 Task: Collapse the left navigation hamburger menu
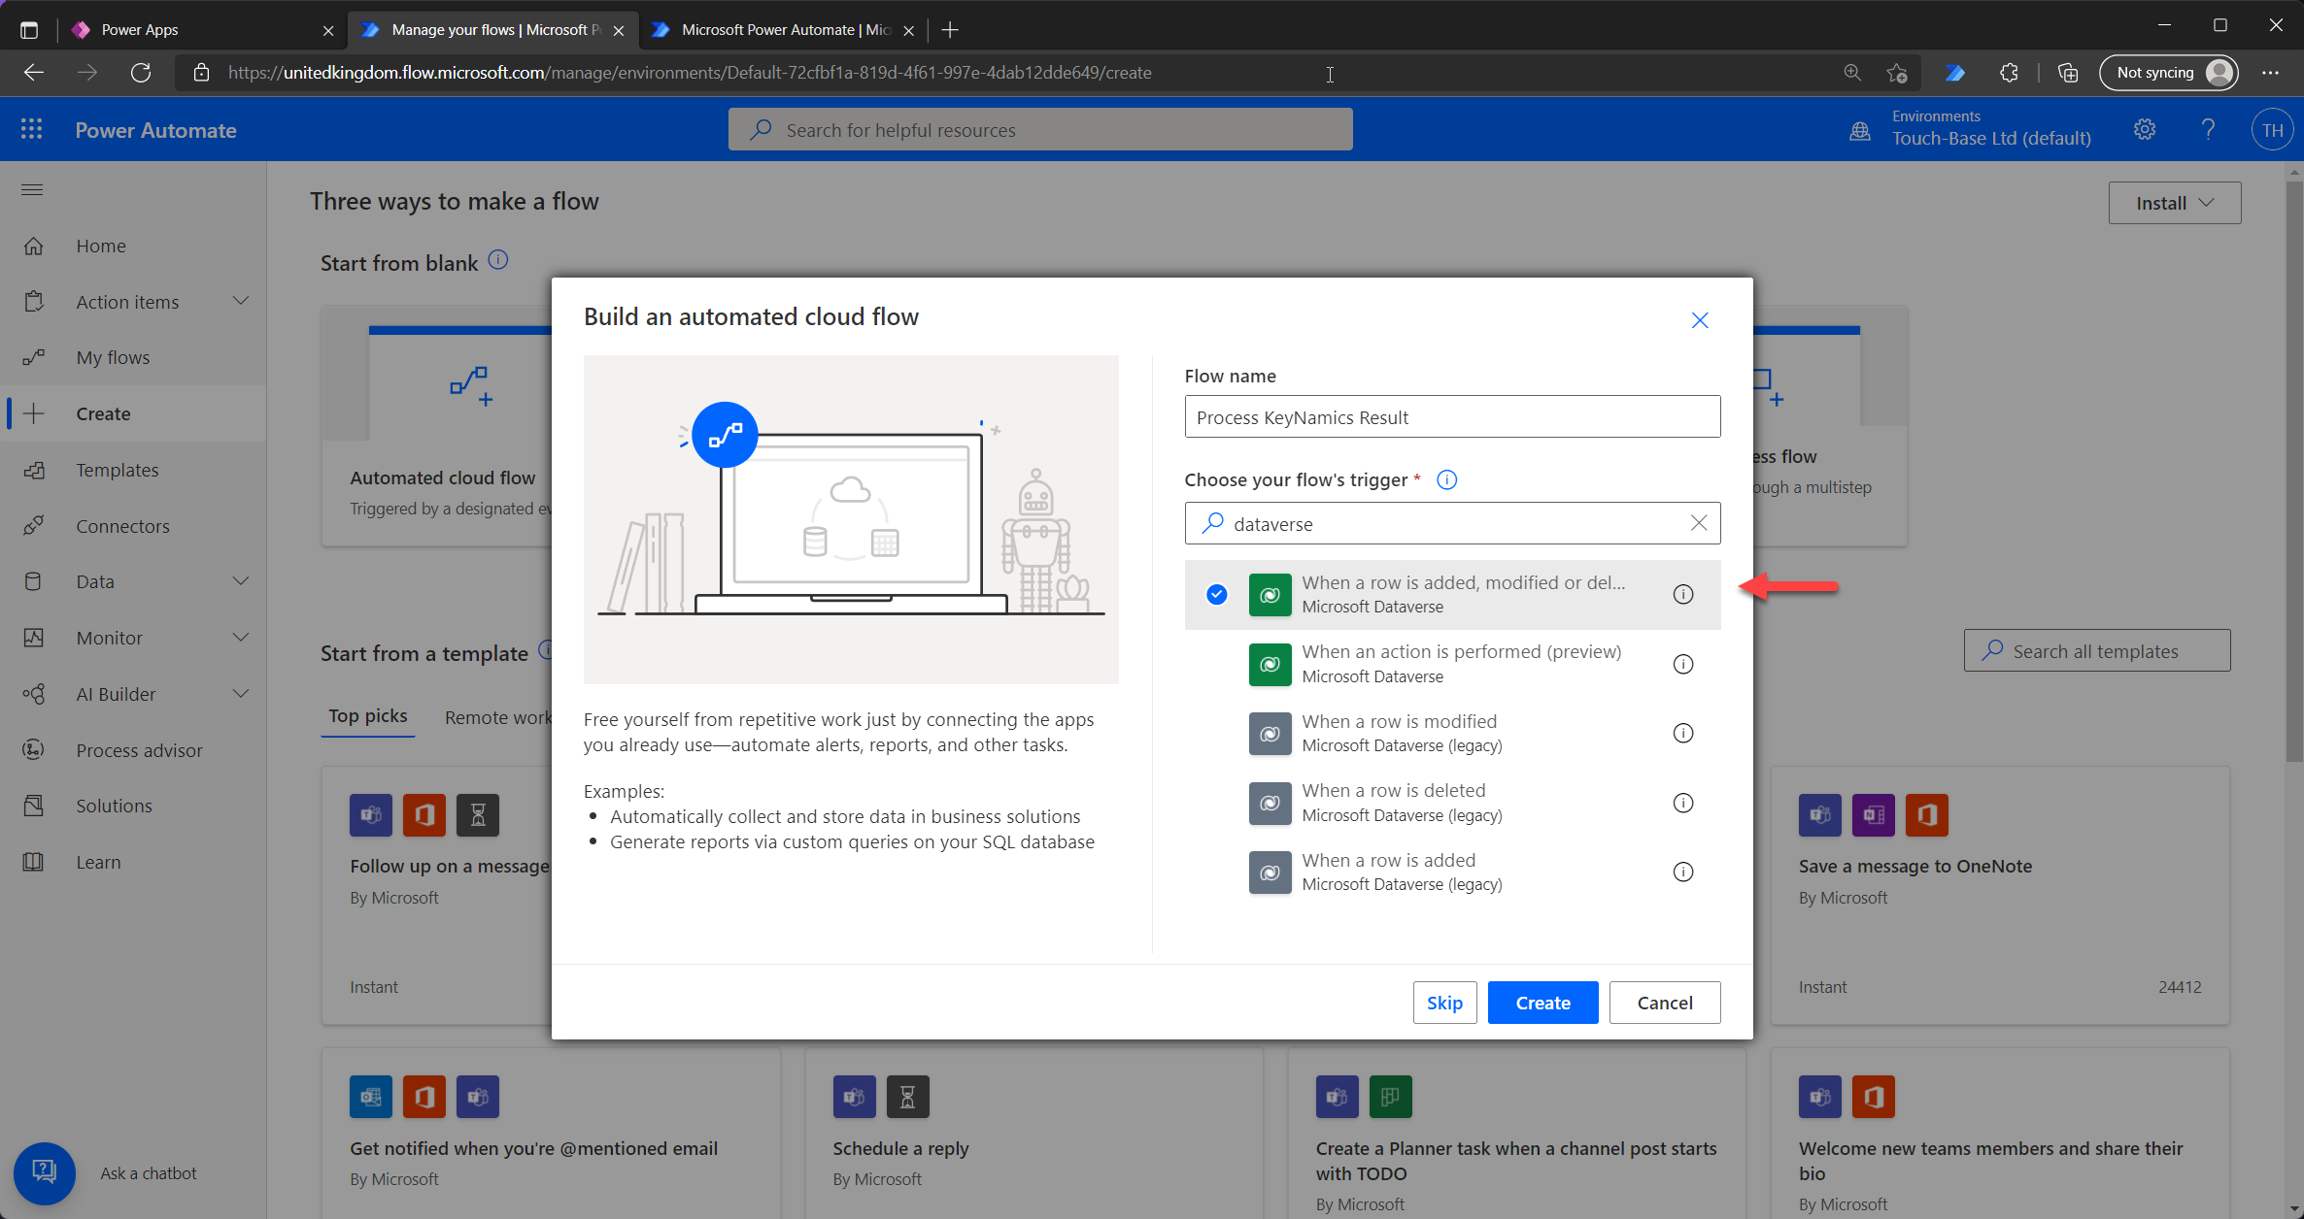point(32,189)
